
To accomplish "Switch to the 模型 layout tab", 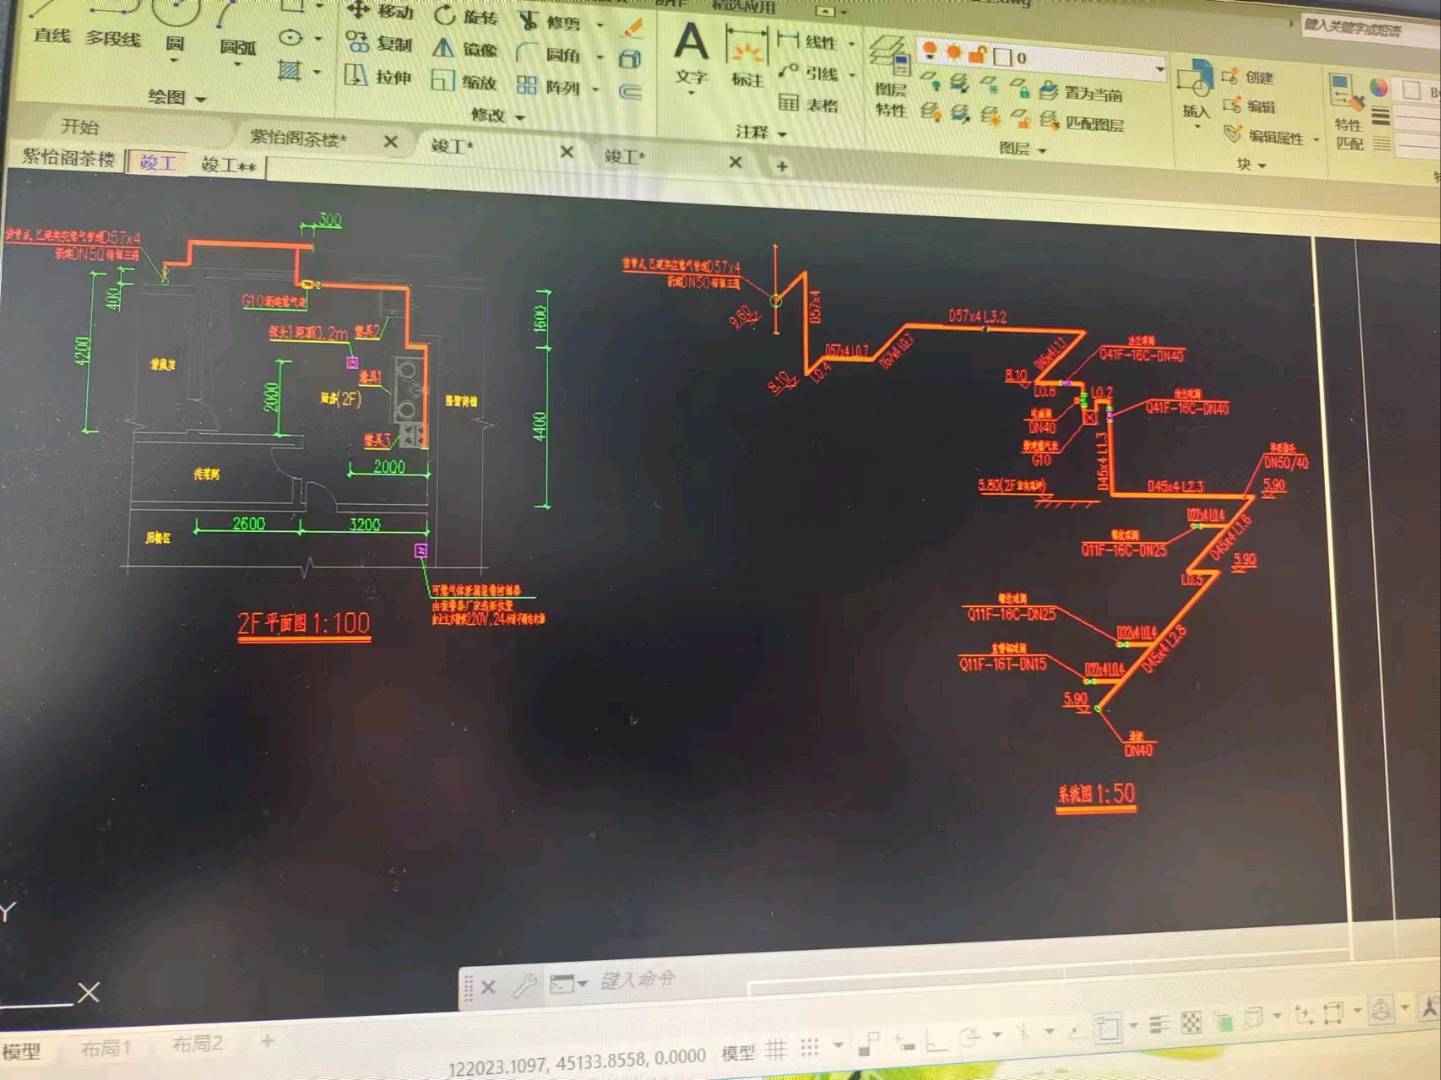I will 21,1051.
